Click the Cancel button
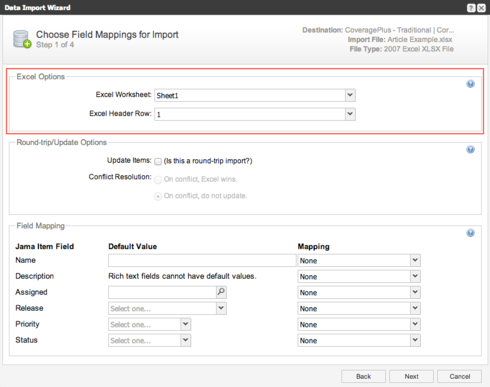Screen dimensions: 490x387 click(x=459, y=376)
